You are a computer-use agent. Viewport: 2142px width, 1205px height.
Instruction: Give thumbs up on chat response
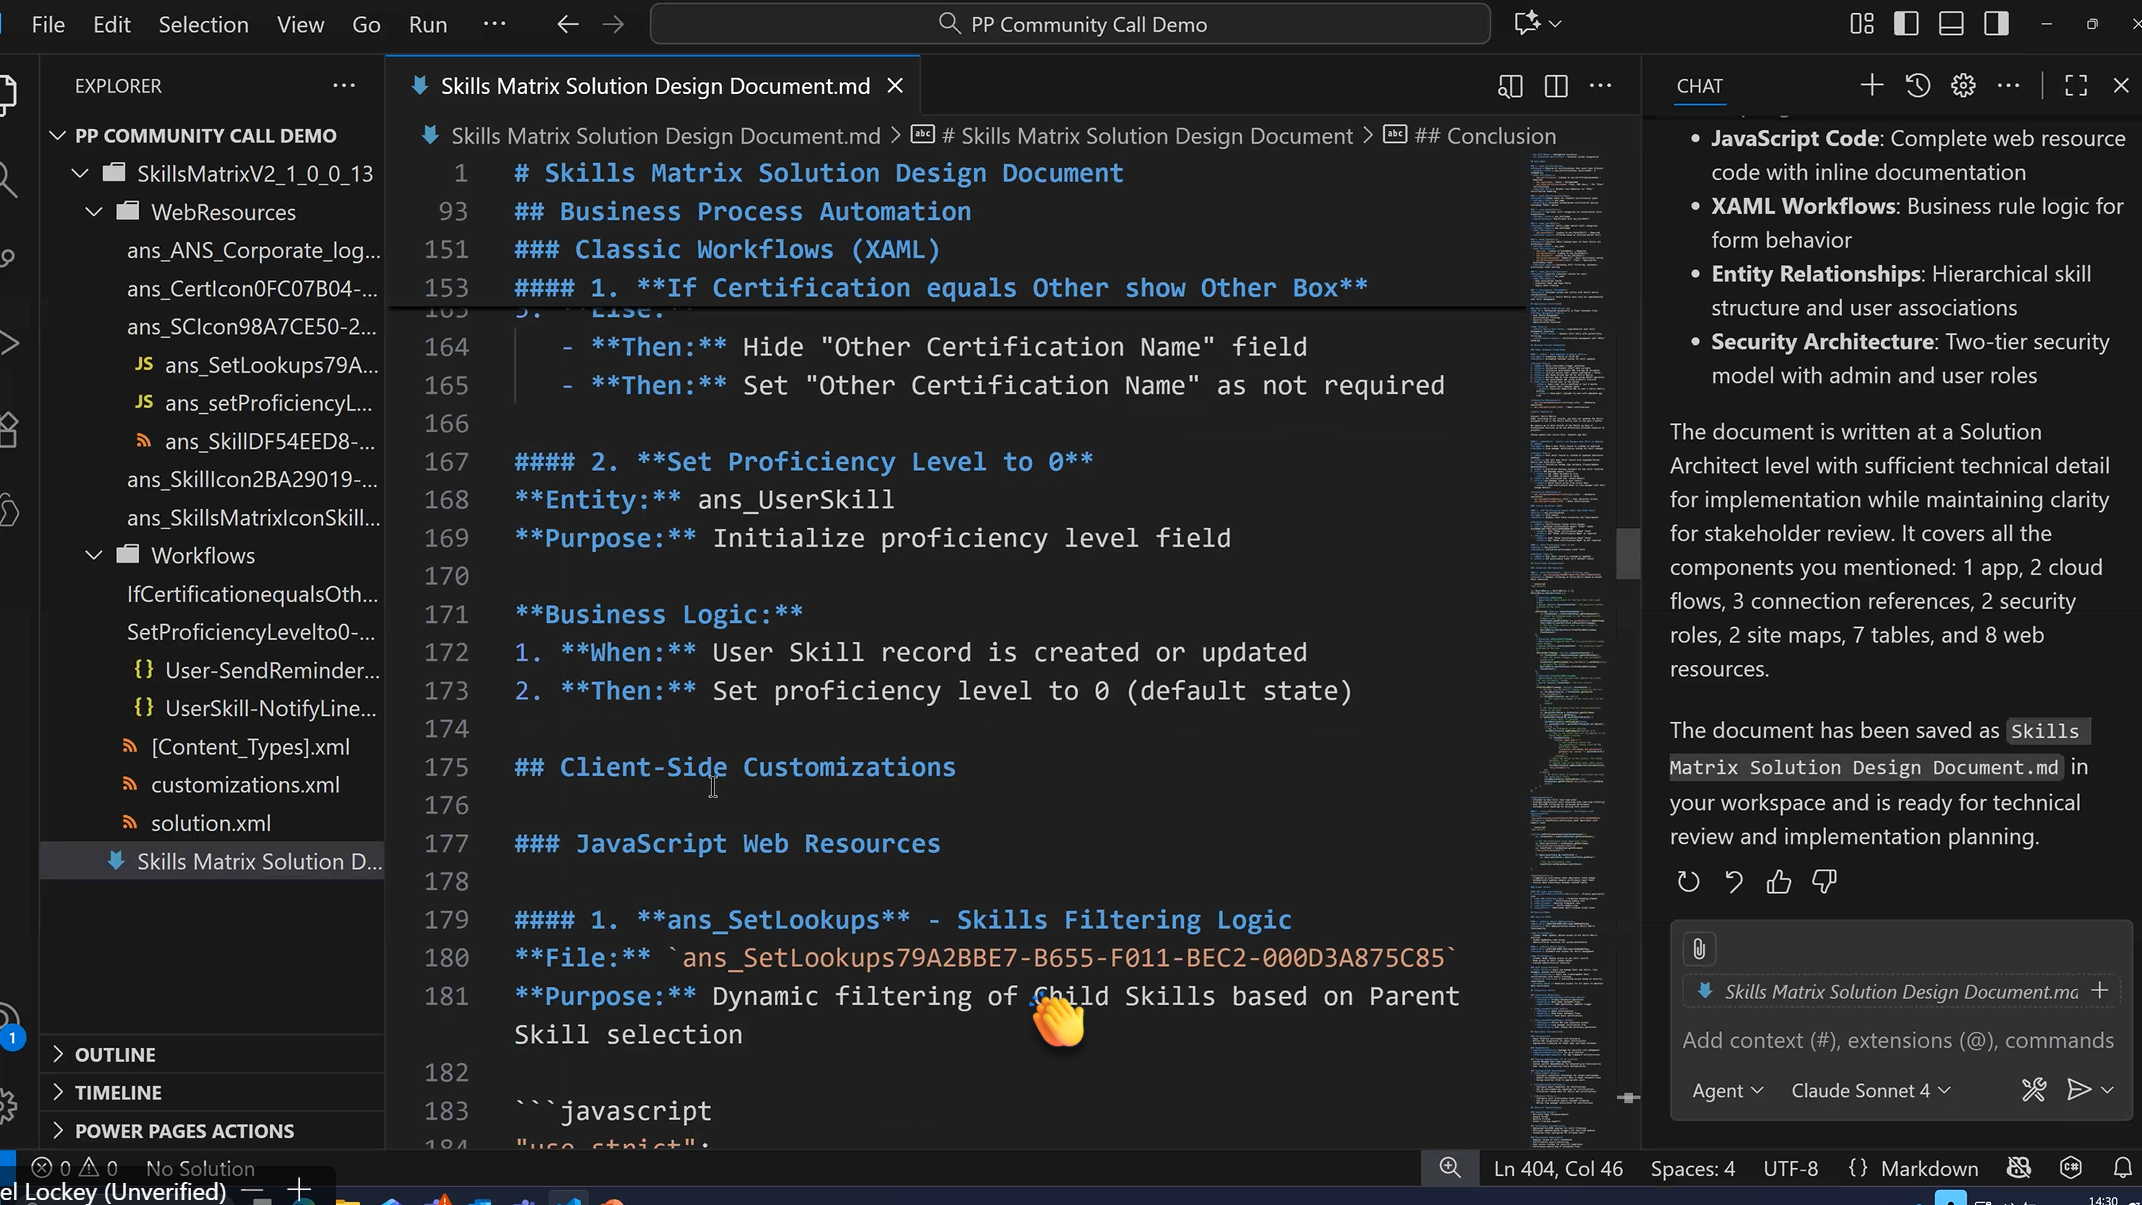coord(1779,881)
